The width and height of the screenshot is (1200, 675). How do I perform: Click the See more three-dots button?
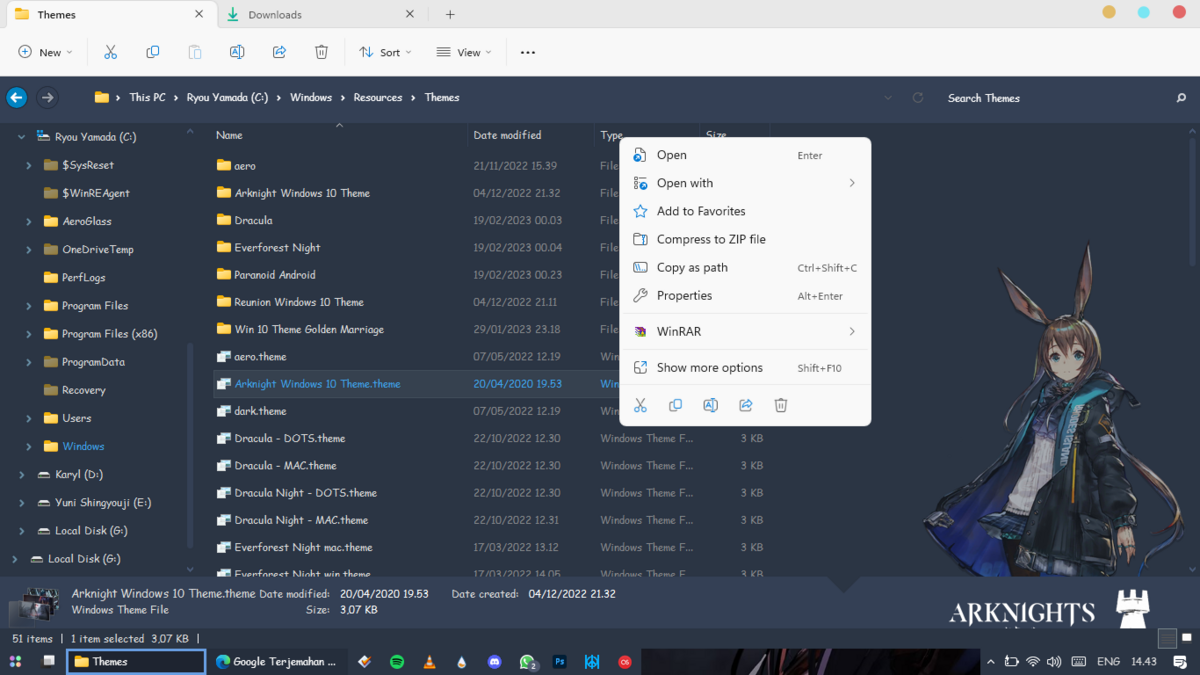pyautogui.click(x=528, y=52)
